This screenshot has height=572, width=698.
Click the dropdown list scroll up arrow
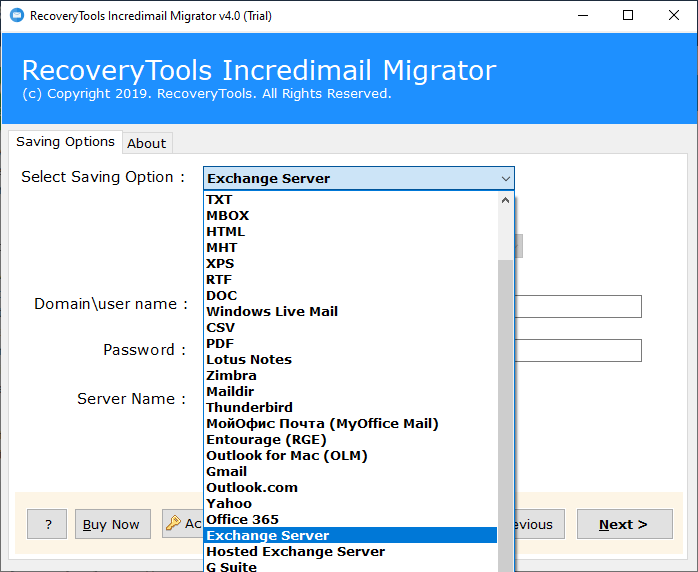coord(505,200)
